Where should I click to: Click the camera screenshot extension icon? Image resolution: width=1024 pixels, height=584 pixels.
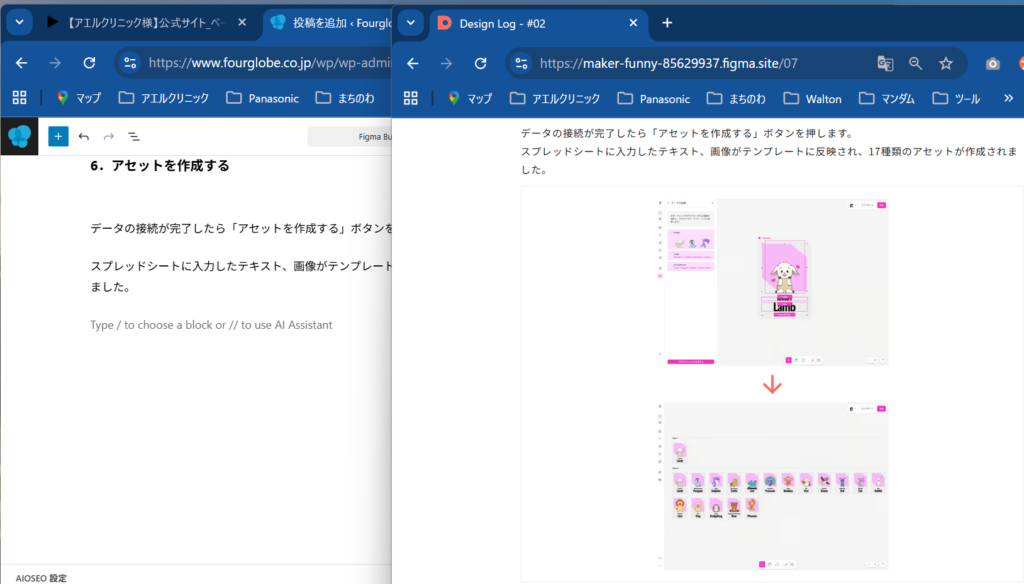(x=992, y=63)
